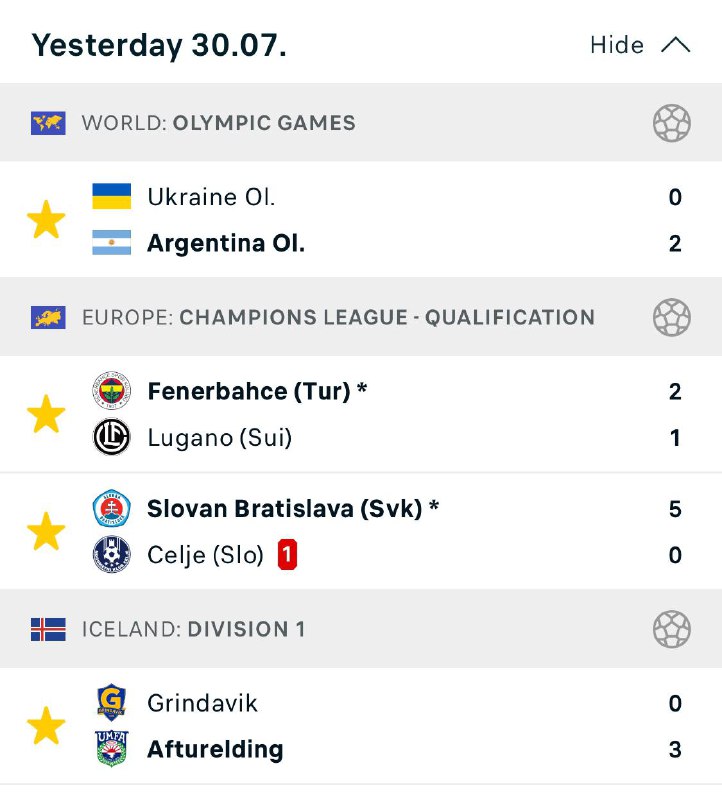Toggle favorite star for Fenerbahce vs Lugano match
Image resolution: width=722 pixels, height=800 pixels.
(x=46, y=414)
